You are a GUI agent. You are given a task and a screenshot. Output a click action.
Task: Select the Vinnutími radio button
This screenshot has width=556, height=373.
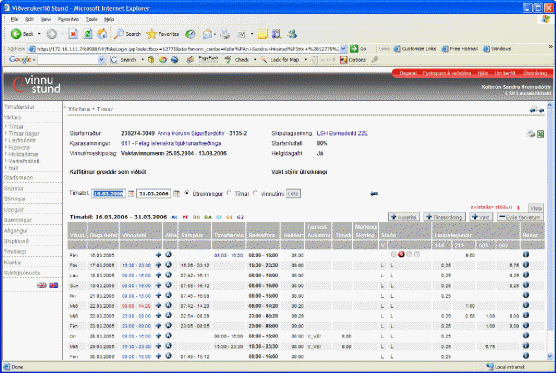pos(255,193)
